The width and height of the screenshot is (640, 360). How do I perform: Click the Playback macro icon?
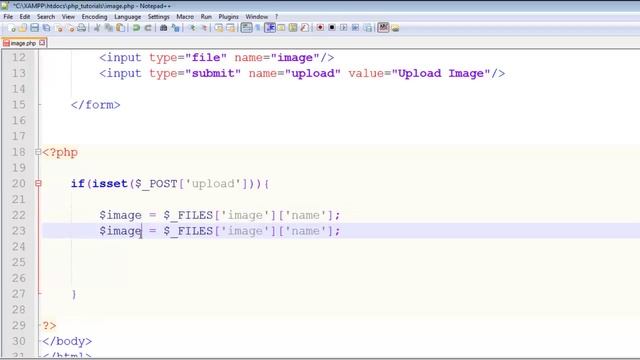click(344, 28)
